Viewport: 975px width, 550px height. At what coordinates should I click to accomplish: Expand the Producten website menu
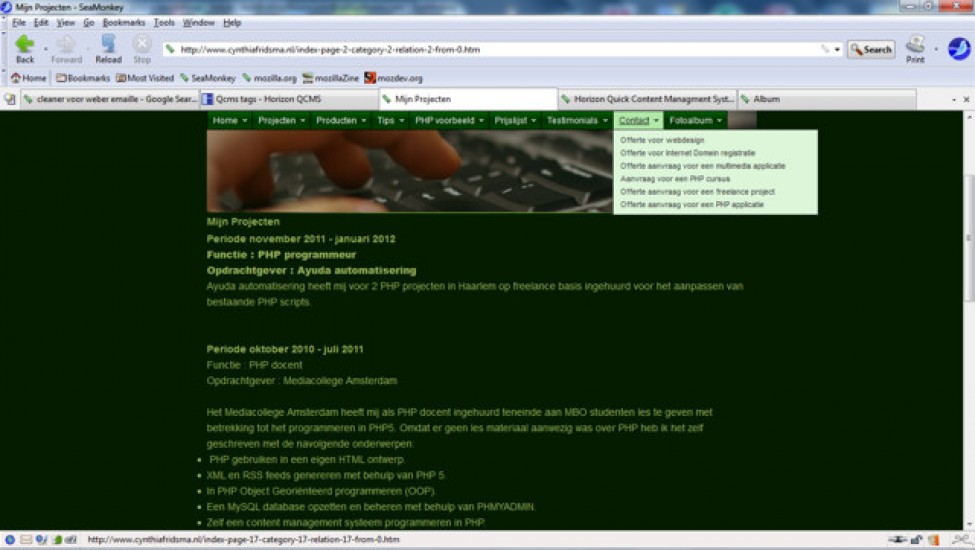341,120
